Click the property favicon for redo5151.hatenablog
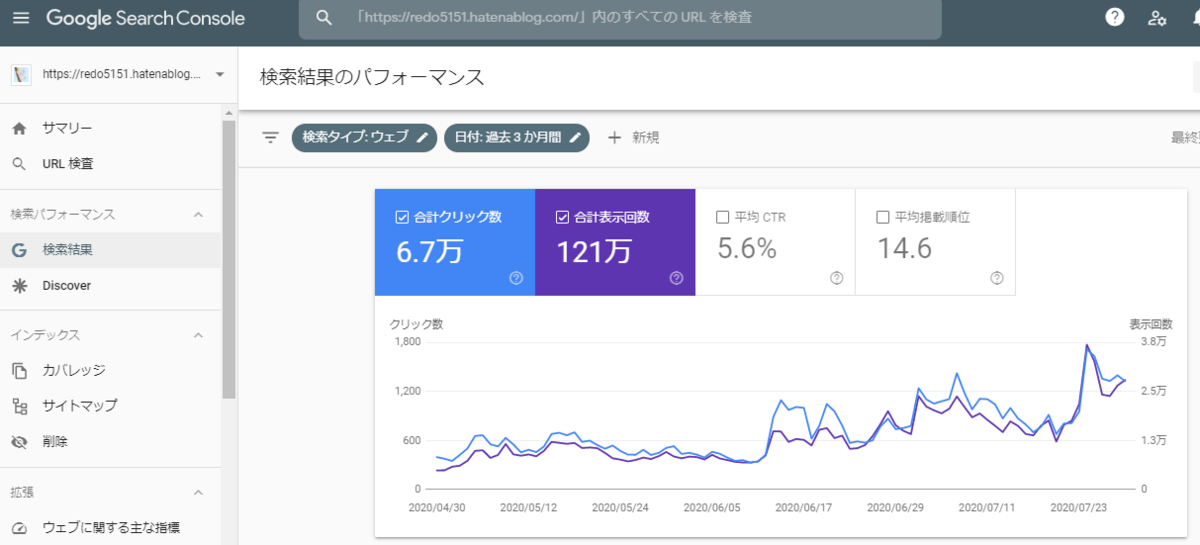1200x545 pixels. coord(20,75)
